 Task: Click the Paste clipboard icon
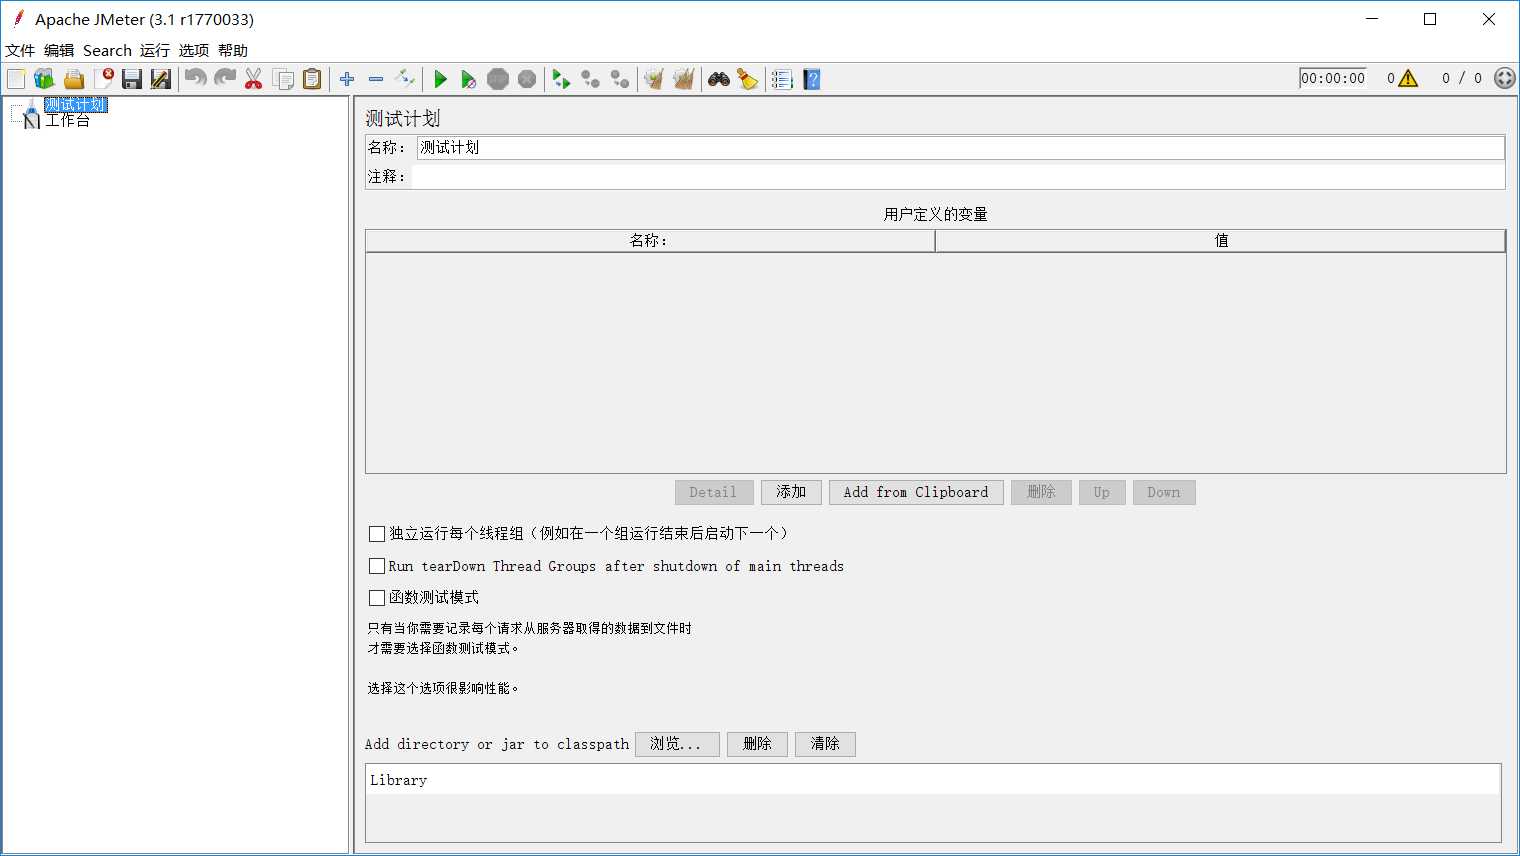pyautogui.click(x=312, y=79)
